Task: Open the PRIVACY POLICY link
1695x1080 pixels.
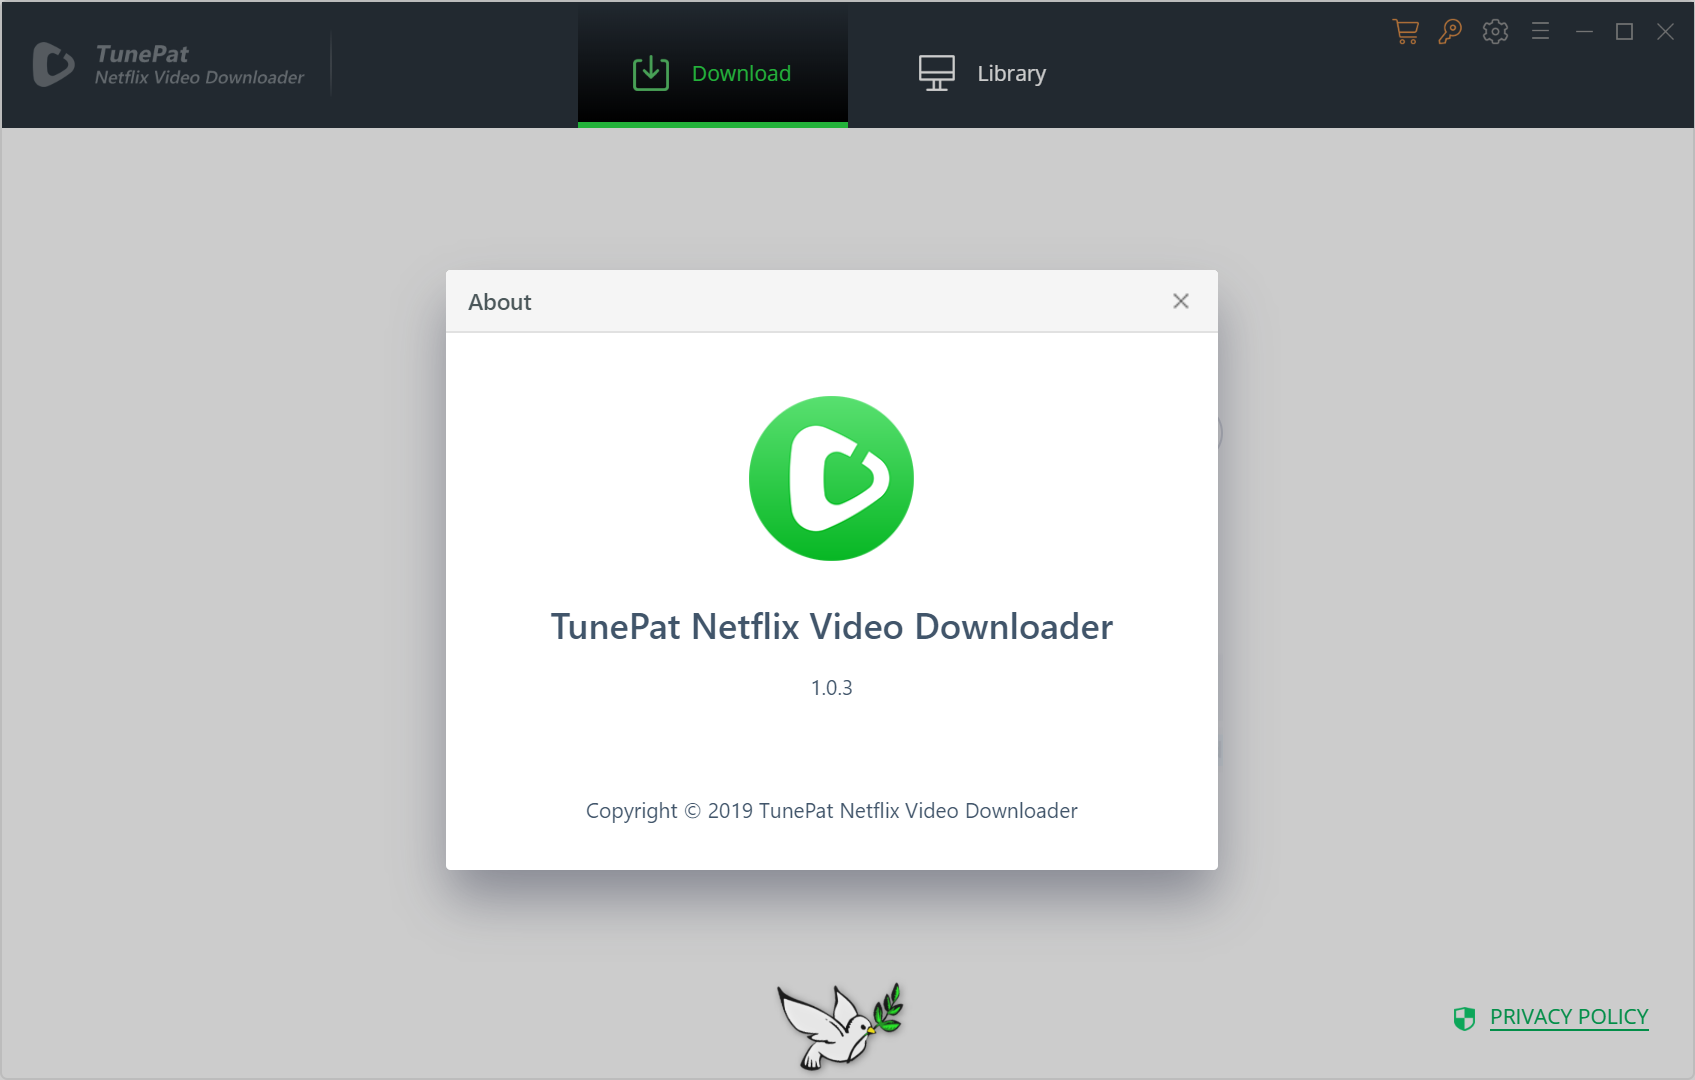Action: [1569, 1017]
